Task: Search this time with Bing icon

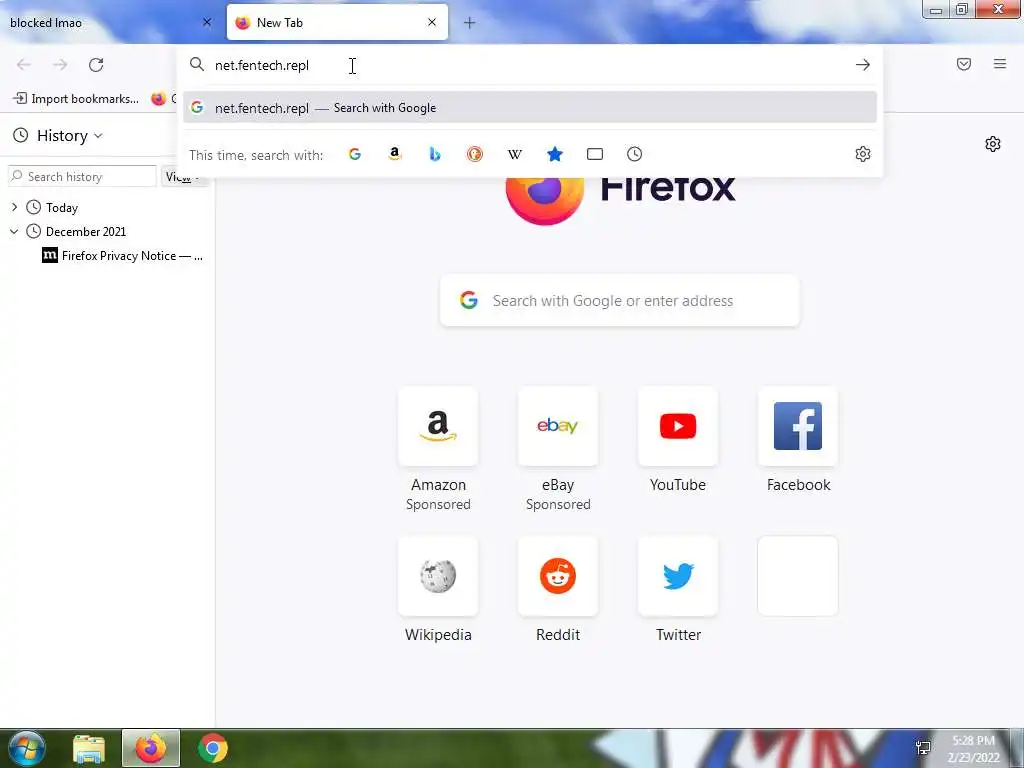Action: click(435, 154)
